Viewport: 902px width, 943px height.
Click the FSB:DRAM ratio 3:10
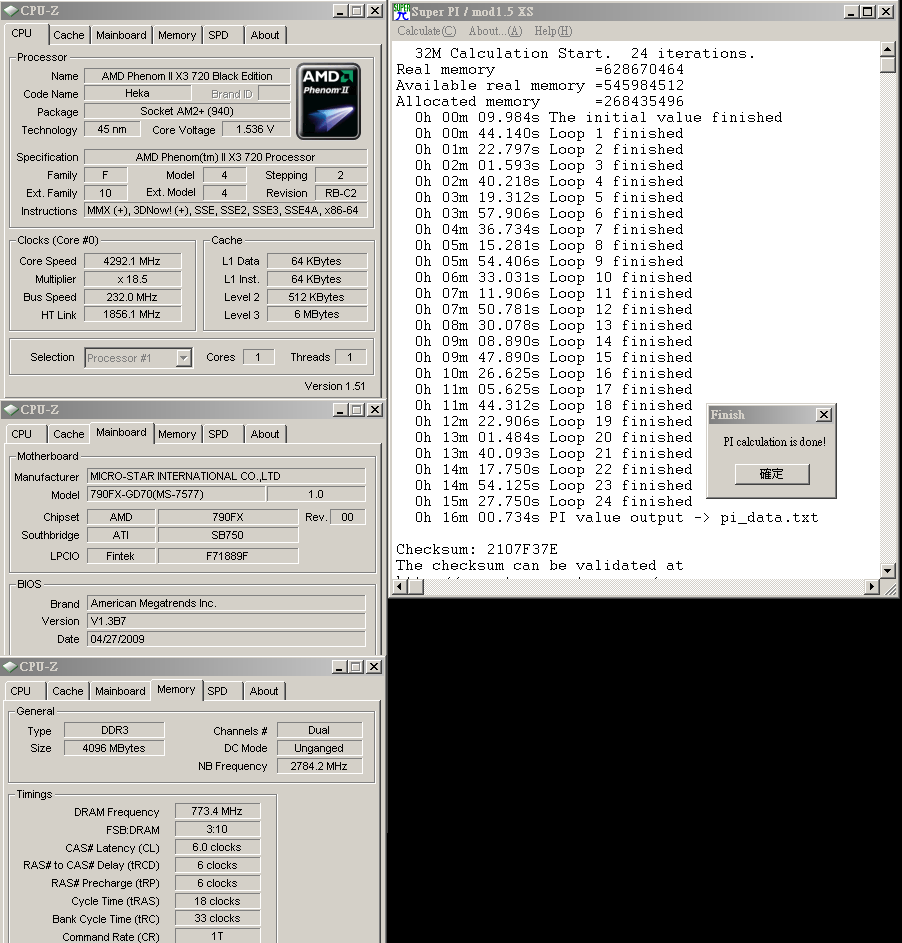(x=217, y=829)
